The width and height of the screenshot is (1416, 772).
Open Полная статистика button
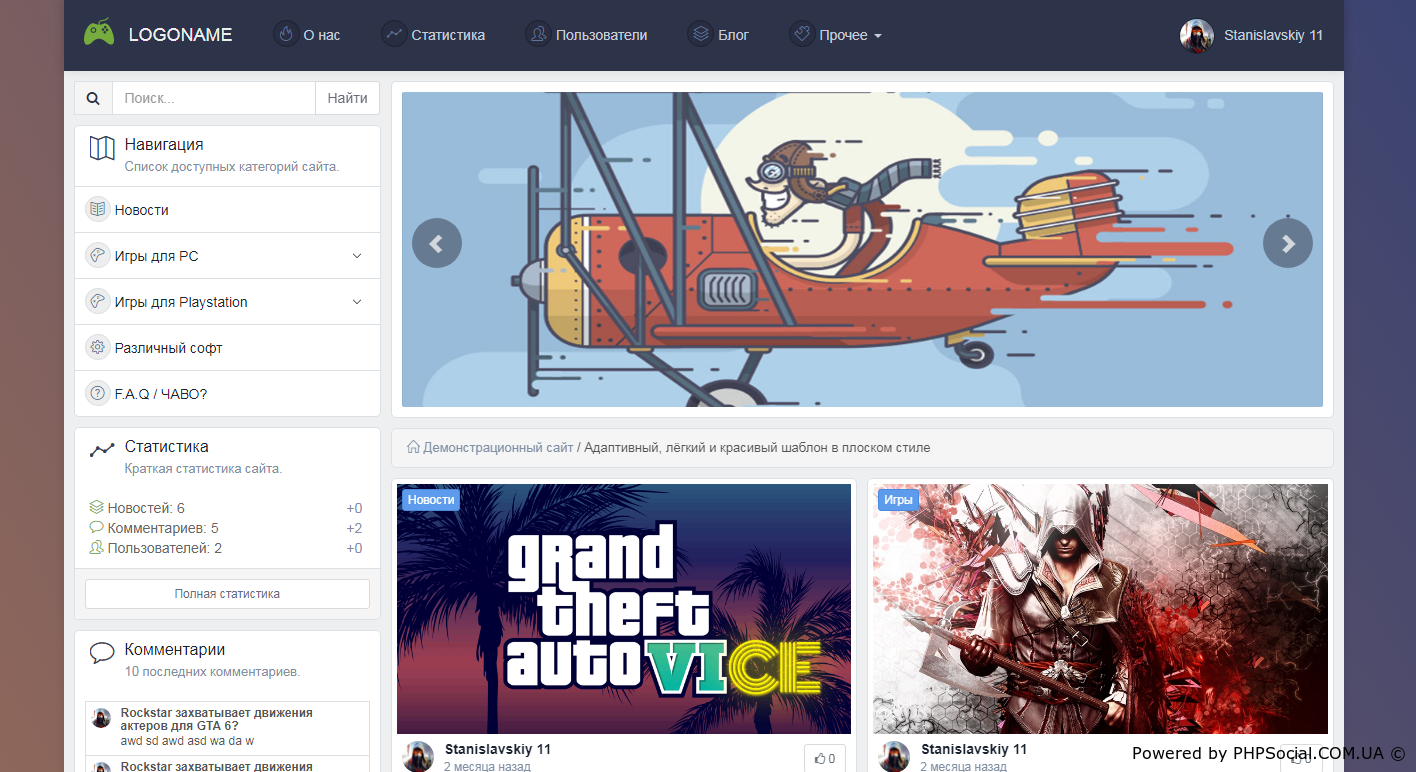click(x=227, y=594)
